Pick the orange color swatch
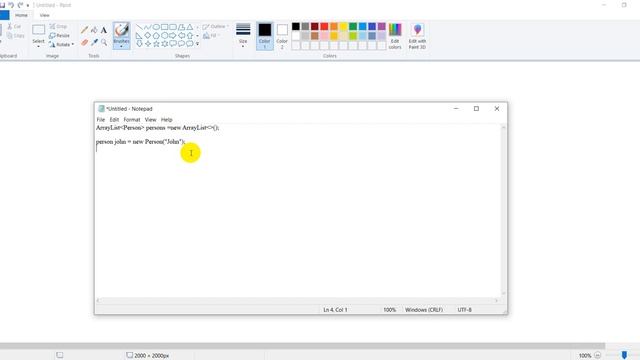Viewport: 640px width, 360px height. [334, 27]
